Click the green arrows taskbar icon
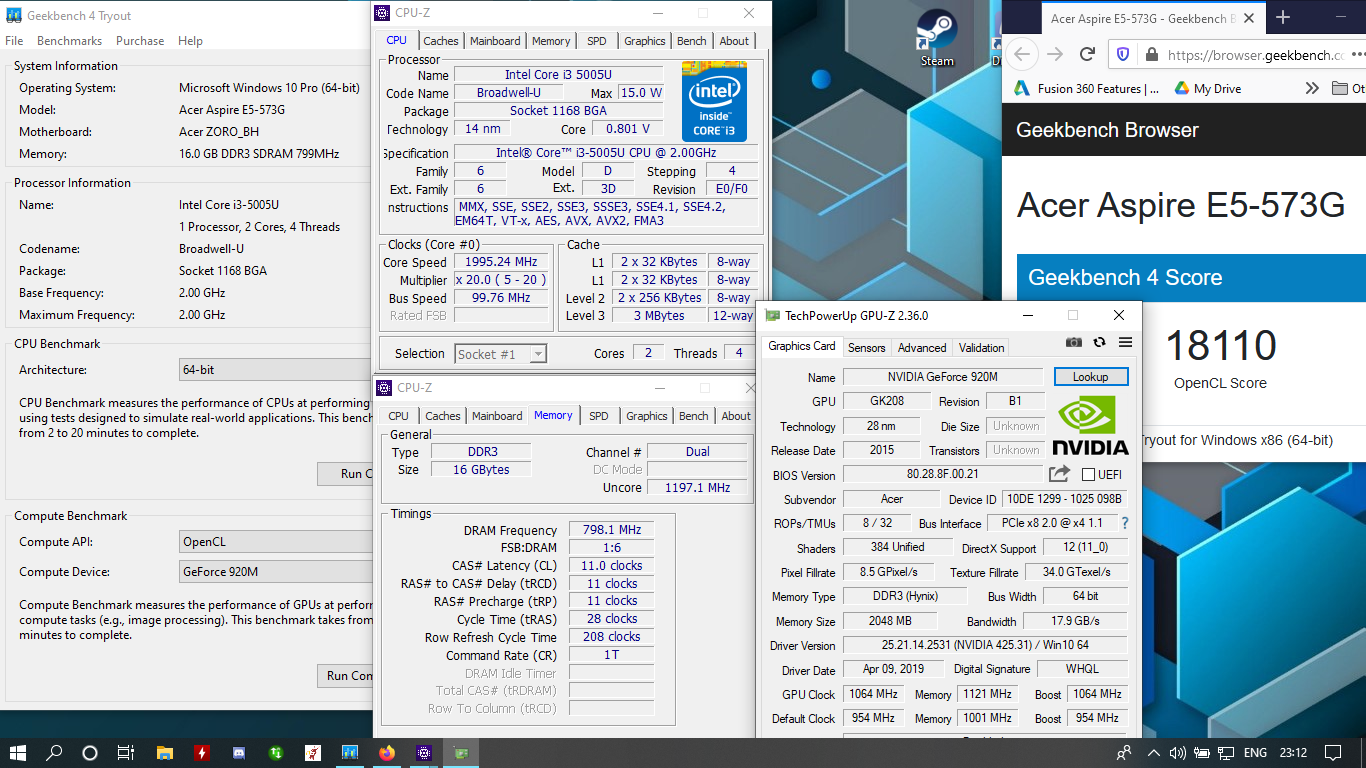The height and width of the screenshot is (768, 1366). 276,752
